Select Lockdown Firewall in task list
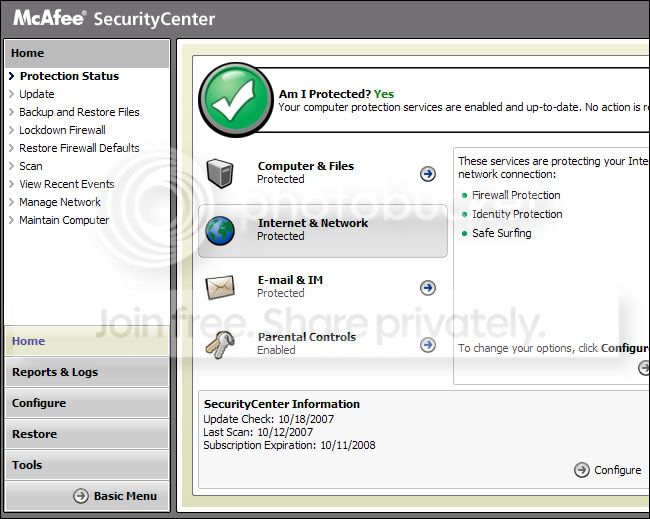The image size is (650, 519). coord(62,130)
